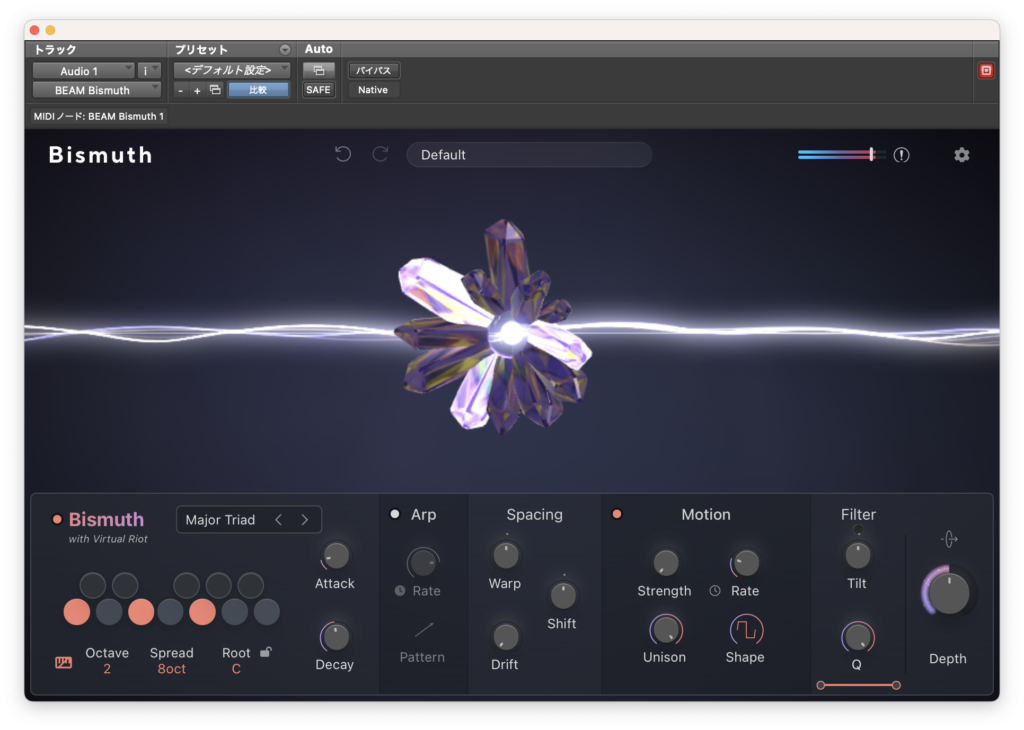The width and height of the screenshot is (1024, 730).
Task: Open the デフォルト設定 preset dropdown
Action: click(x=232, y=70)
